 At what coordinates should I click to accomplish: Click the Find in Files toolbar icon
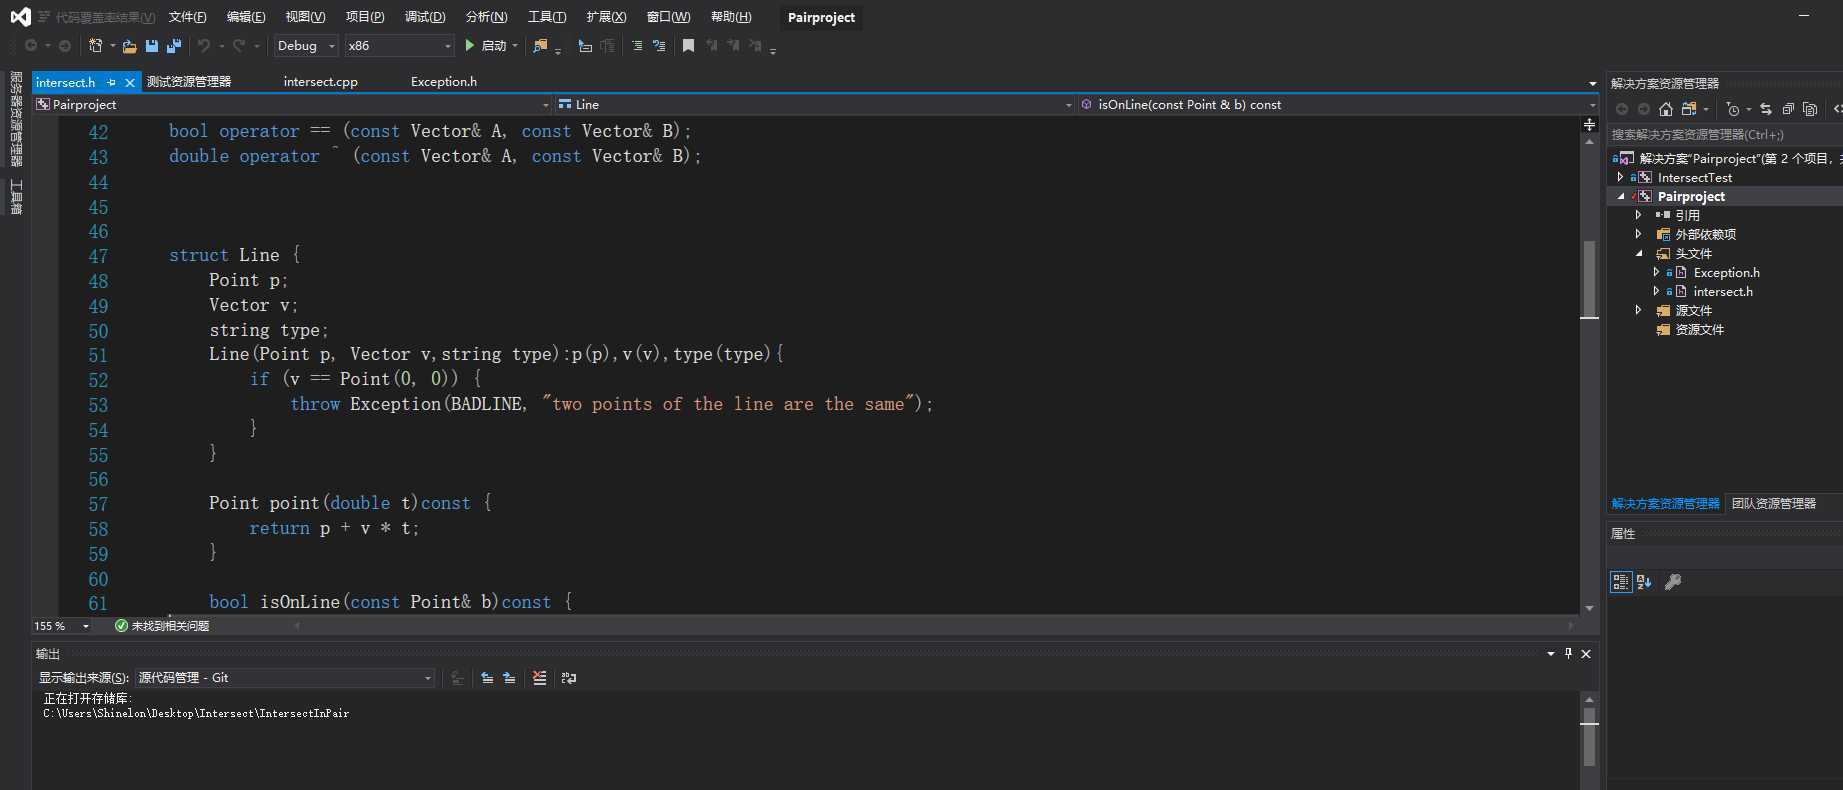(540, 46)
